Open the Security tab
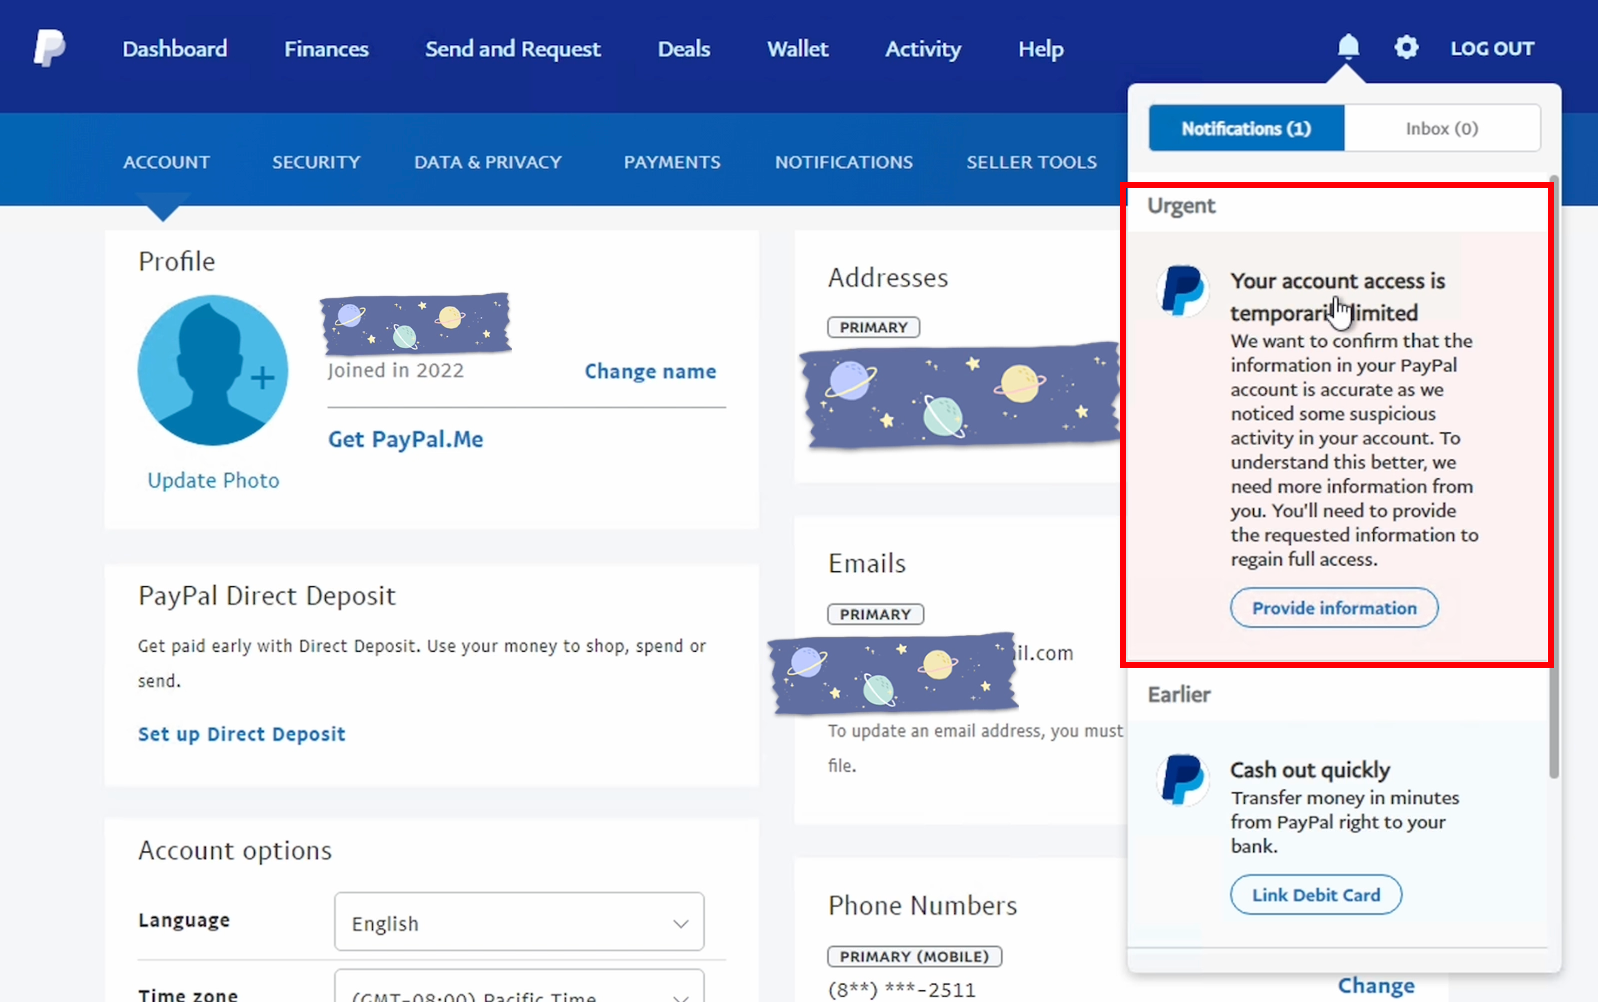The height and width of the screenshot is (1002, 1598). 316,162
